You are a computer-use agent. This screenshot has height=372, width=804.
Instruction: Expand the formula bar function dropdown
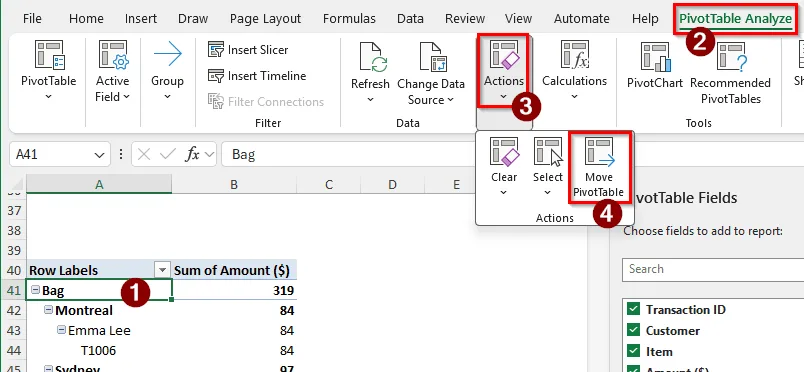click(x=209, y=154)
